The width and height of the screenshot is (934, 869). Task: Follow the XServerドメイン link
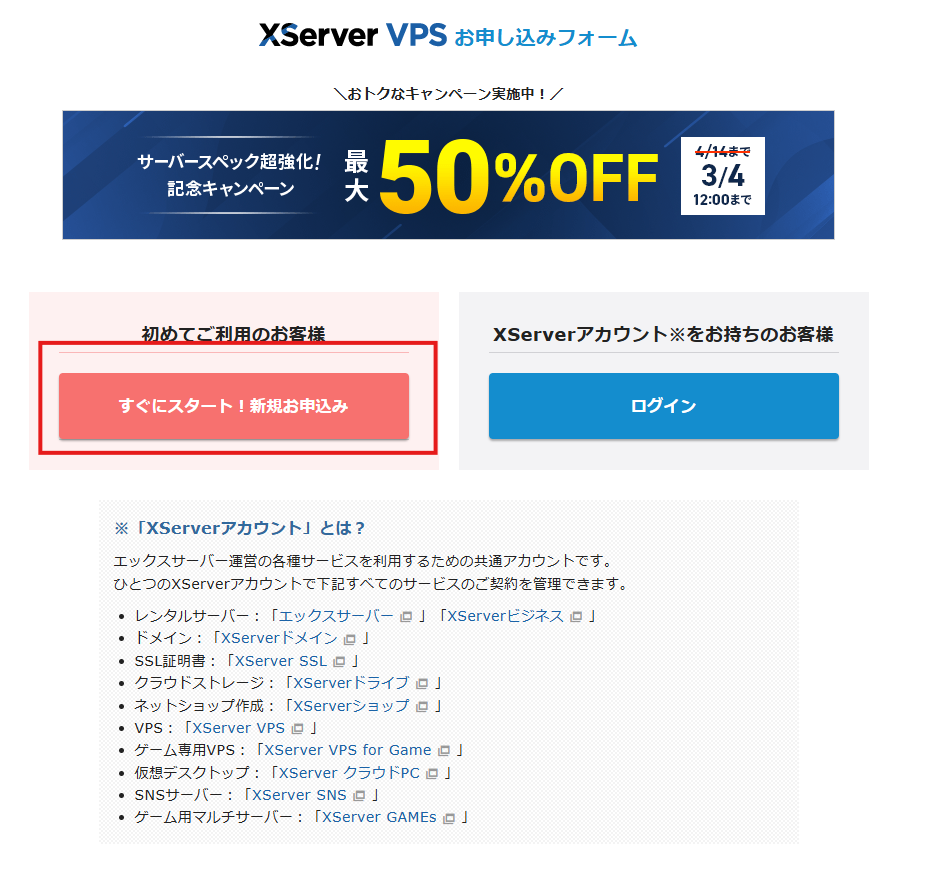click(279, 638)
